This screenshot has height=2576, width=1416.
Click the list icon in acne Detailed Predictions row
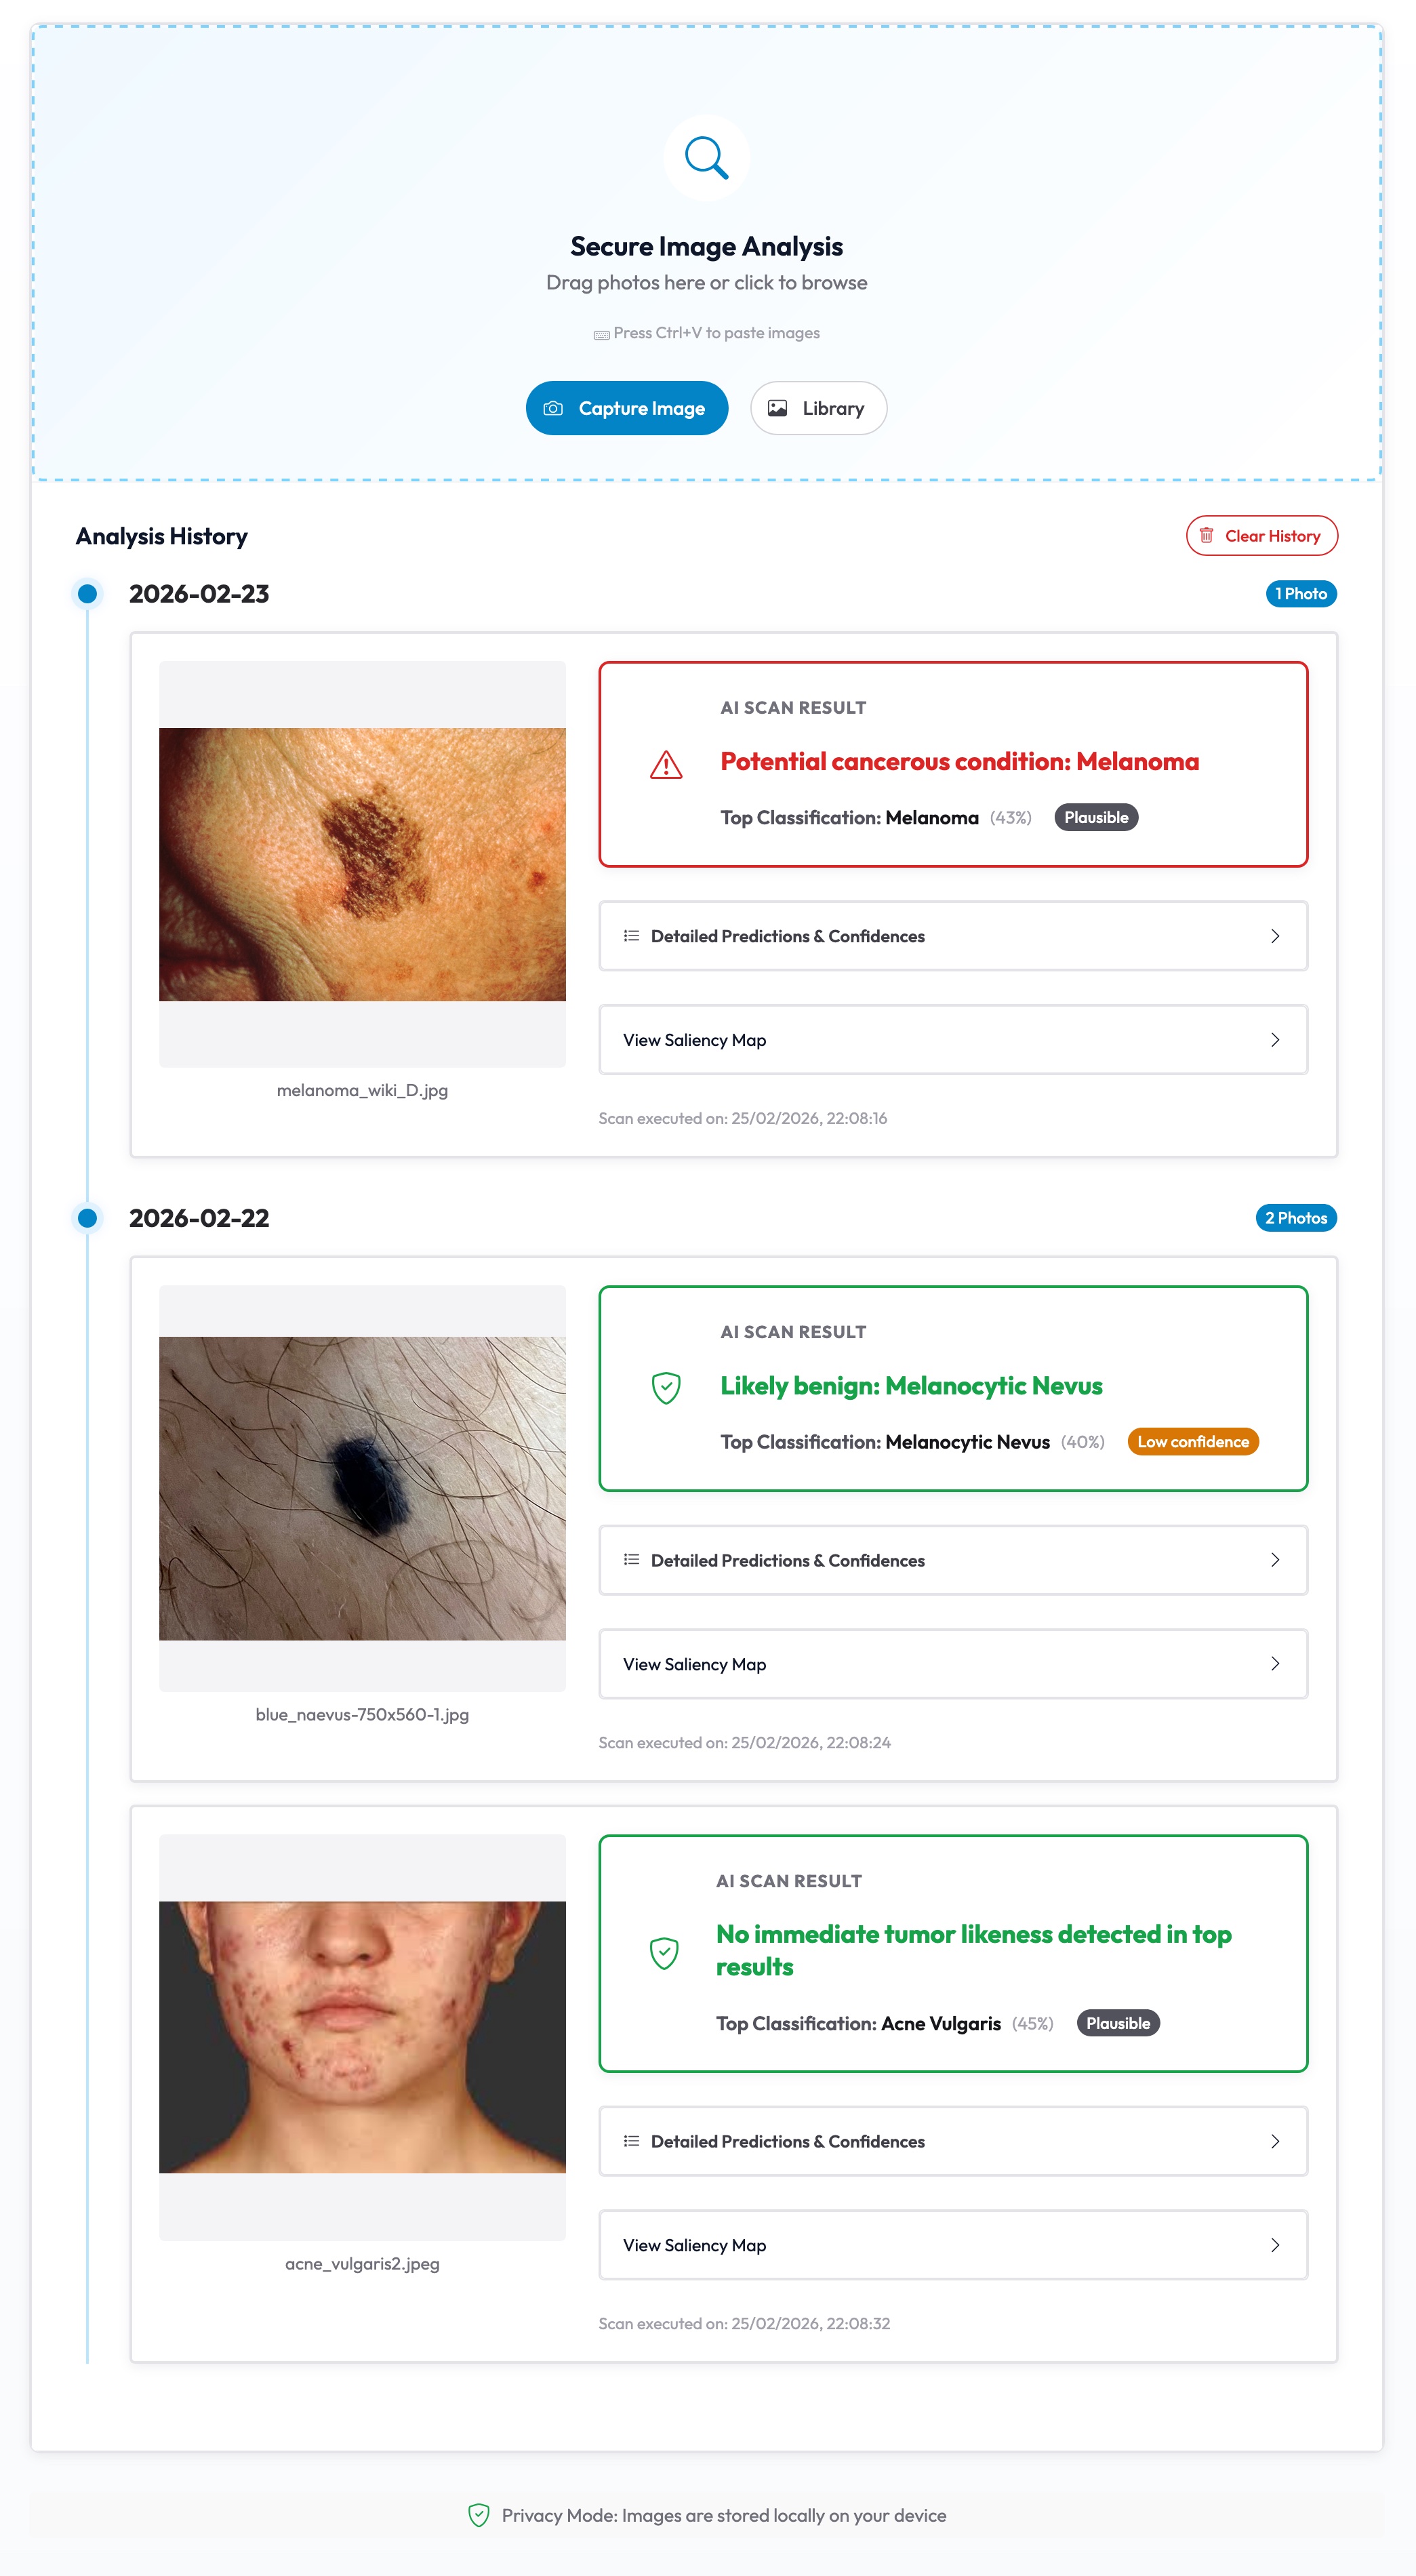click(x=631, y=2141)
